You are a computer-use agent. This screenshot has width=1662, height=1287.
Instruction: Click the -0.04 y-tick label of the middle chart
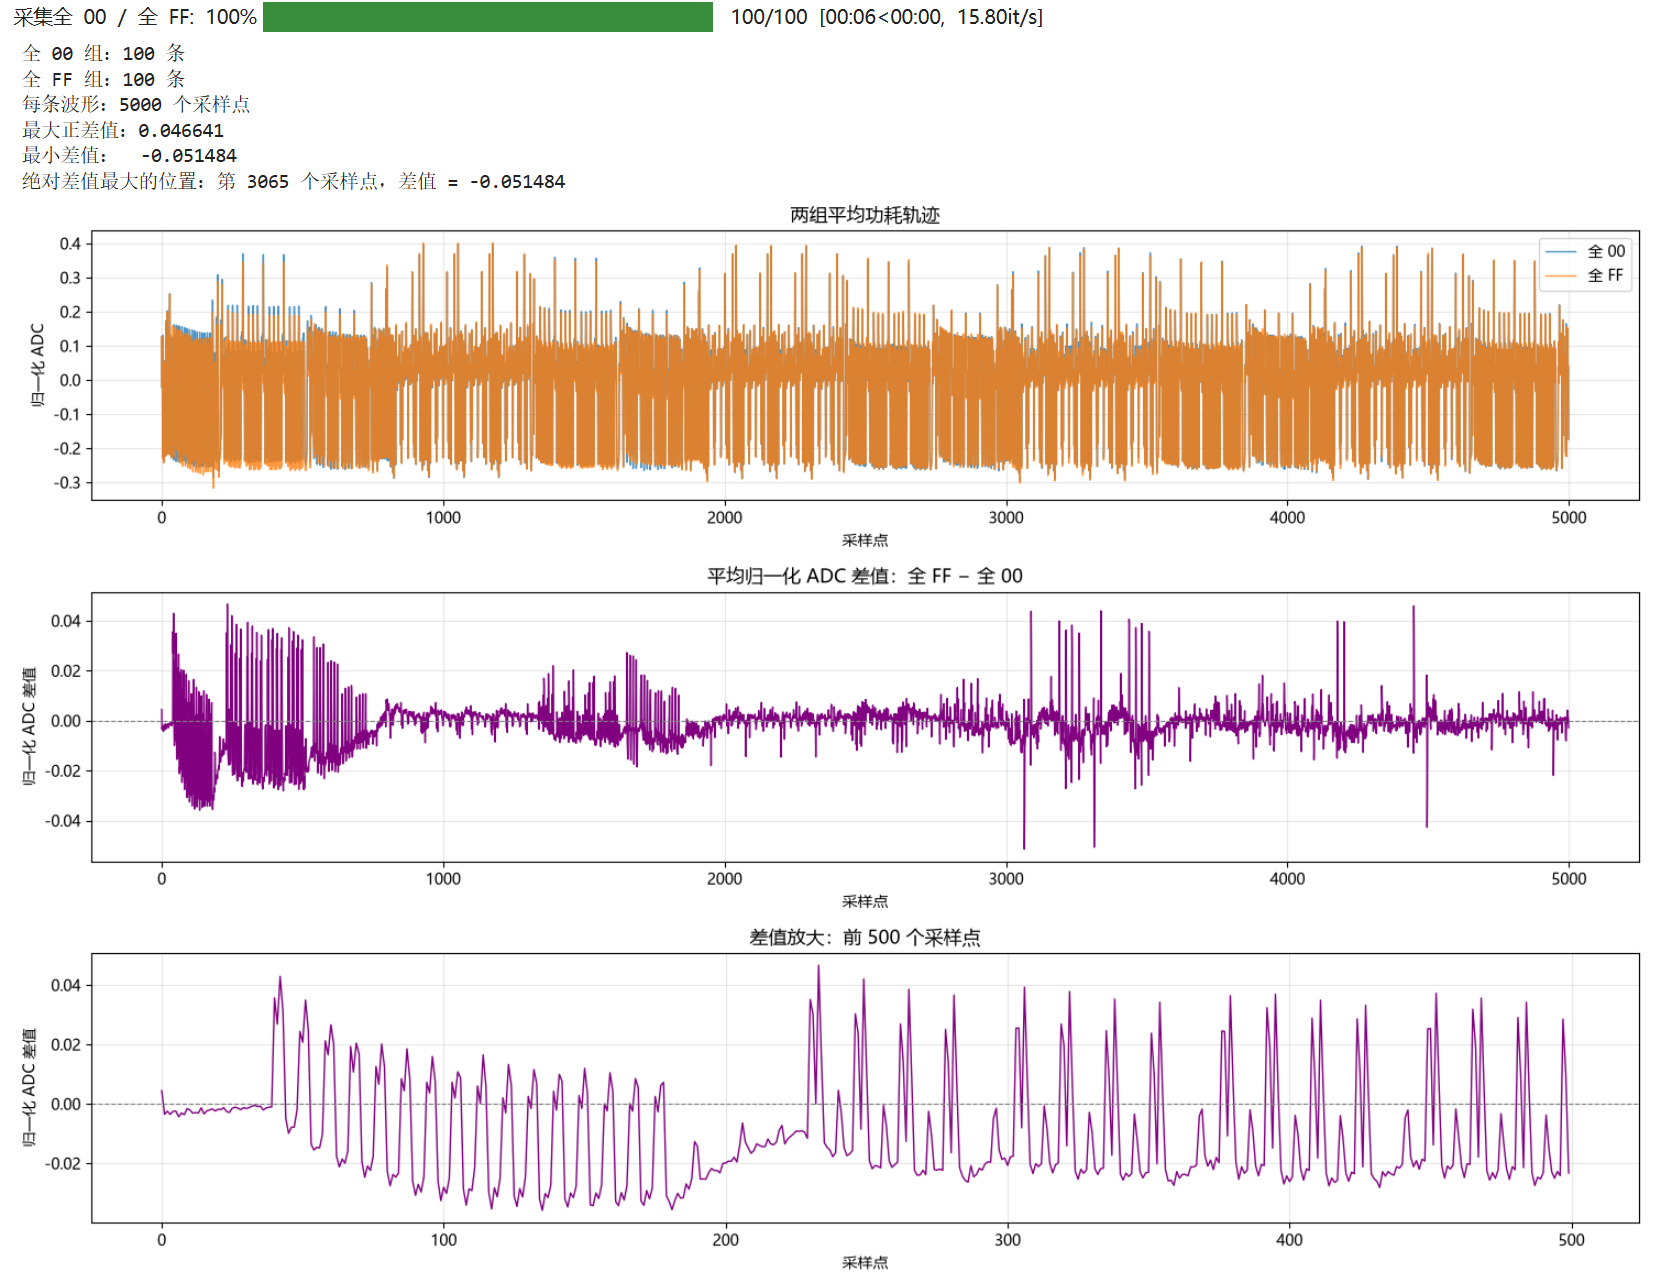tap(62, 821)
